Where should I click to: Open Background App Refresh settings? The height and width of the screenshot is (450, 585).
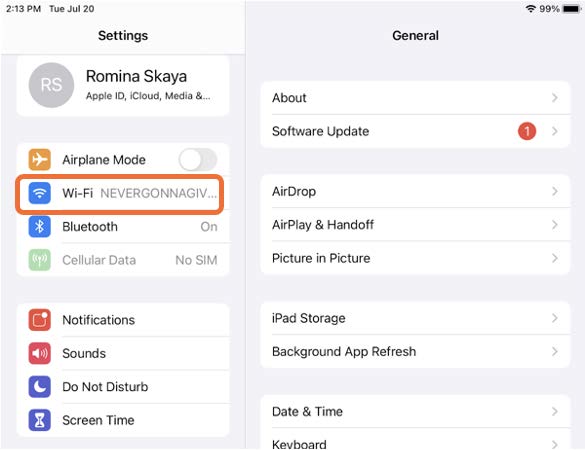pos(415,351)
